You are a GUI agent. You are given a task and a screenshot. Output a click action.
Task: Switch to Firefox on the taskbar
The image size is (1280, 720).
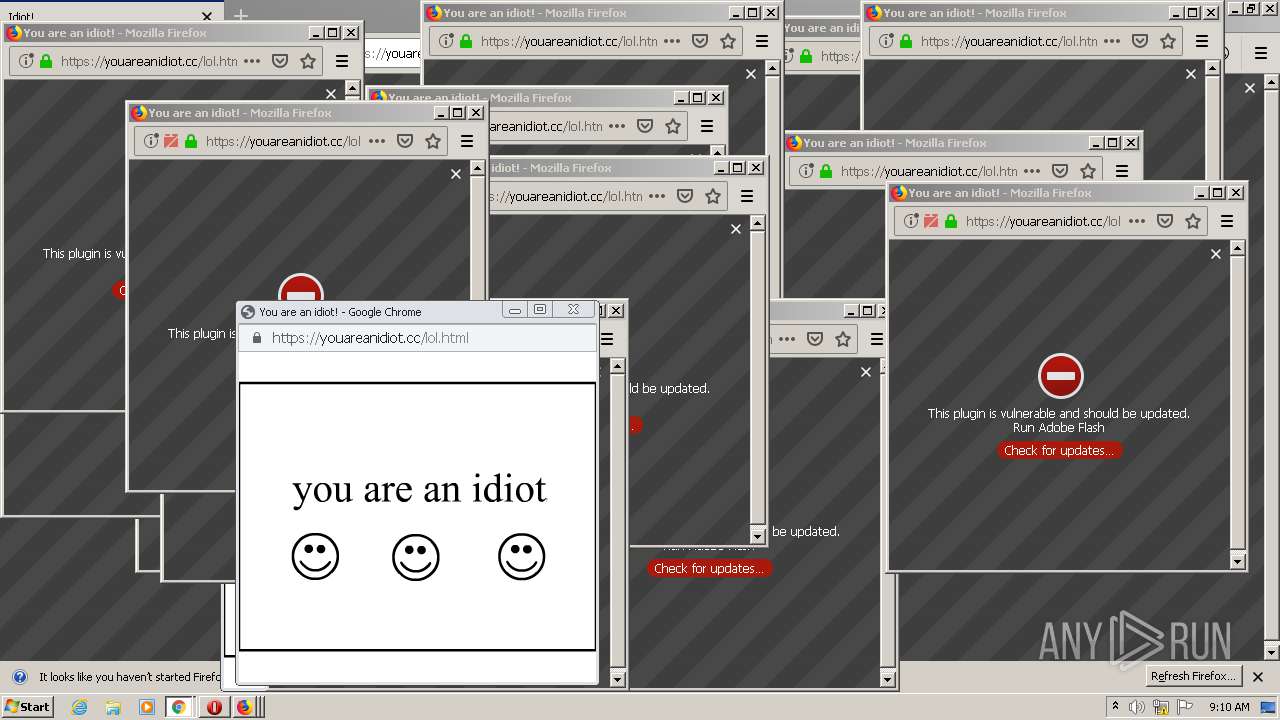pyautogui.click(x=245, y=707)
